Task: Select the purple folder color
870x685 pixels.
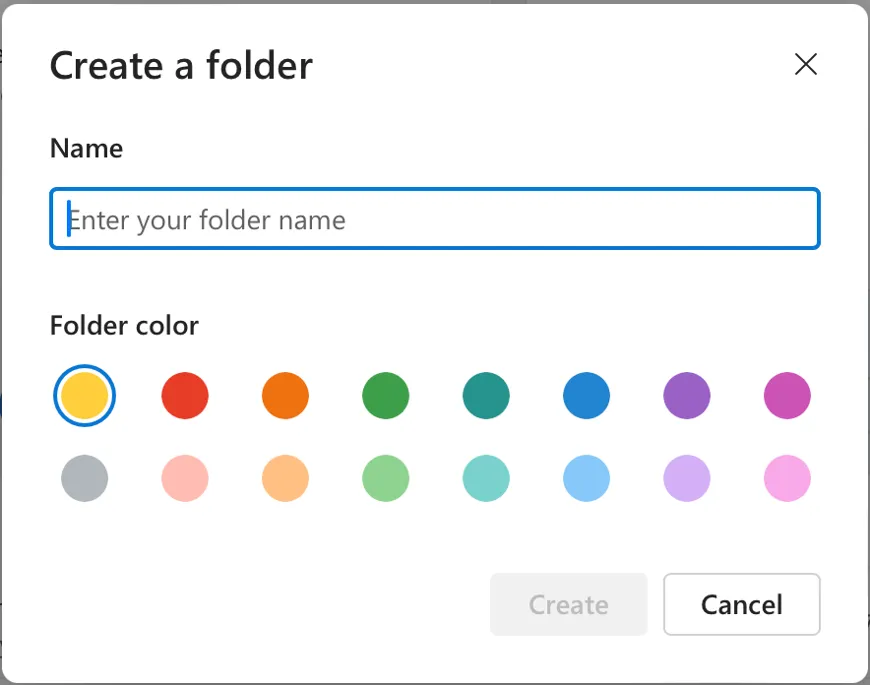Action: pyautogui.click(x=687, y=396)
